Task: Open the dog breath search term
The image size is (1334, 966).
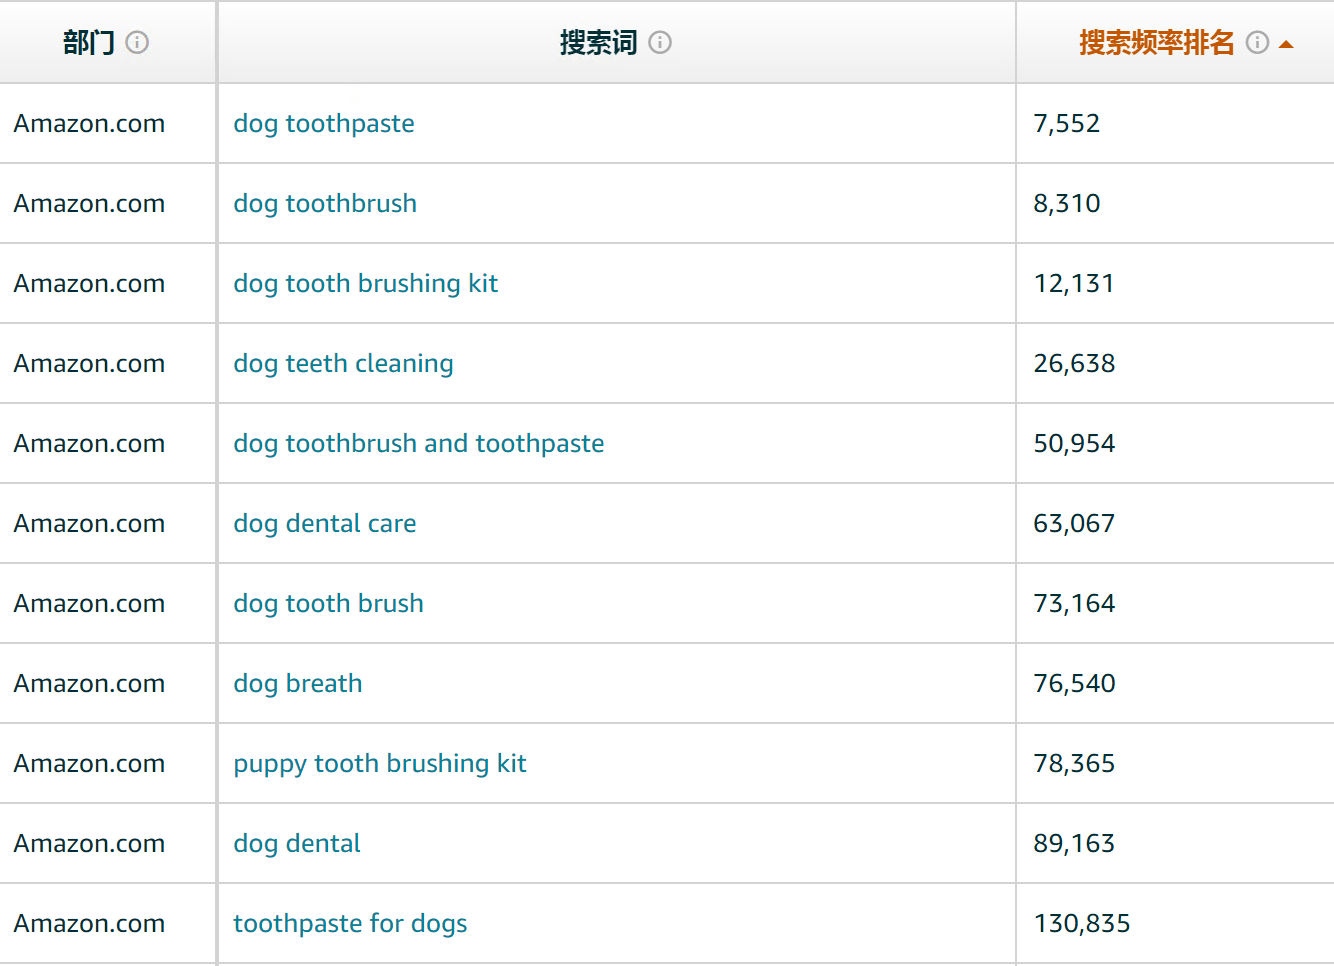Action: pyautogui.click(x=297, y=683)
